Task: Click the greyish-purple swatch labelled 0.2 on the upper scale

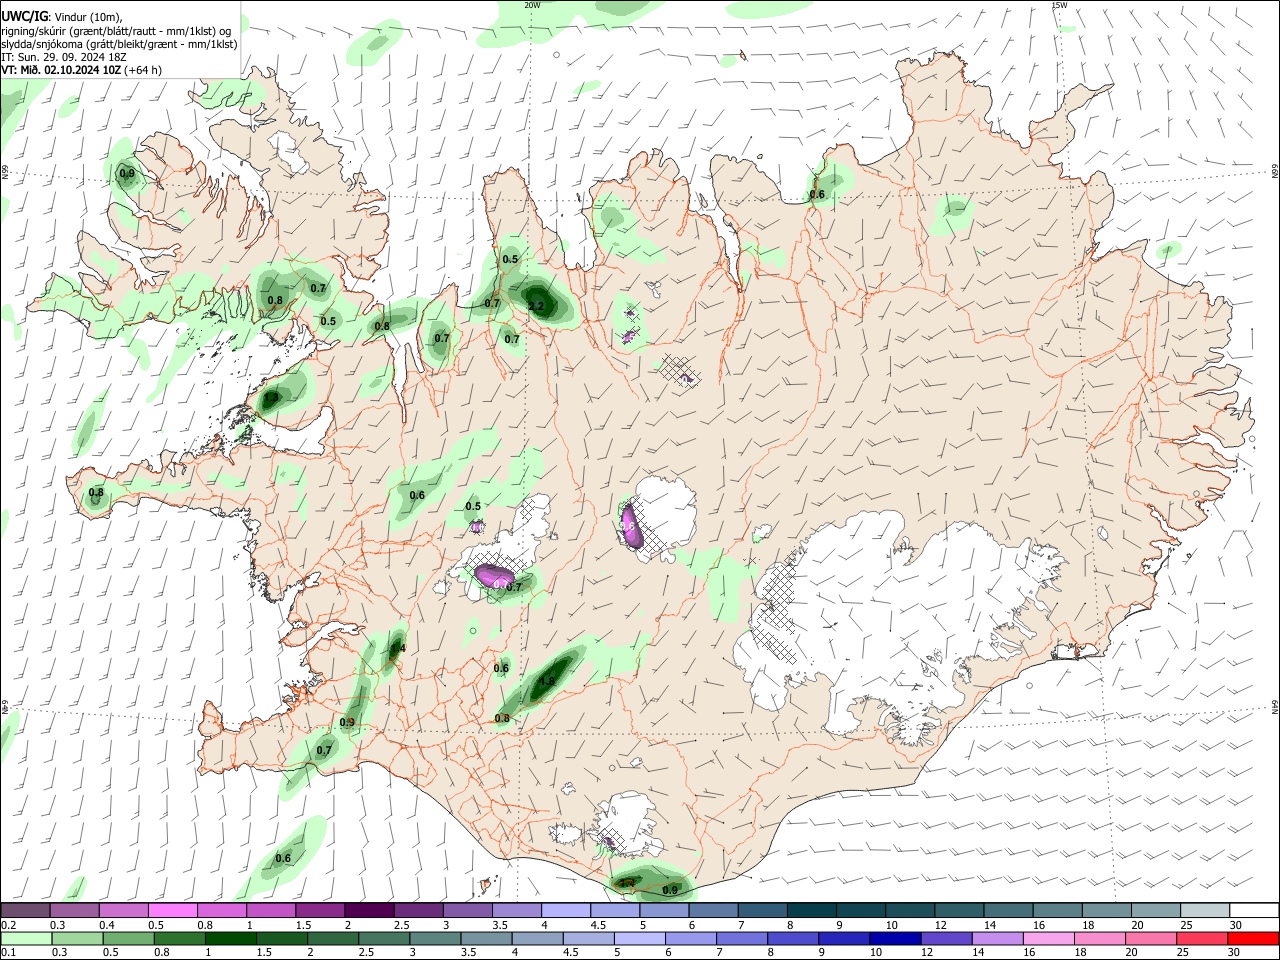Action: pos(25,911)
